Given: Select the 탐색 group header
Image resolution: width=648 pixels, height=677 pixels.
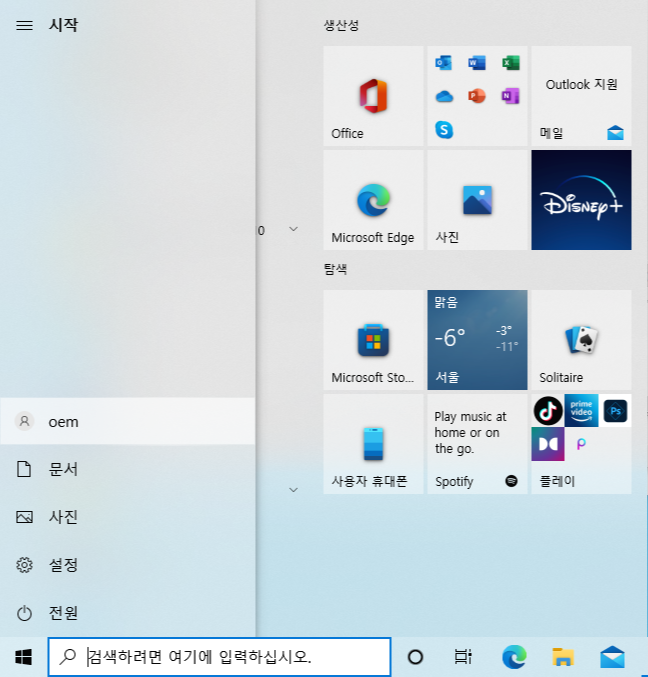Looking at the screenshot, I should click(335, 269).
